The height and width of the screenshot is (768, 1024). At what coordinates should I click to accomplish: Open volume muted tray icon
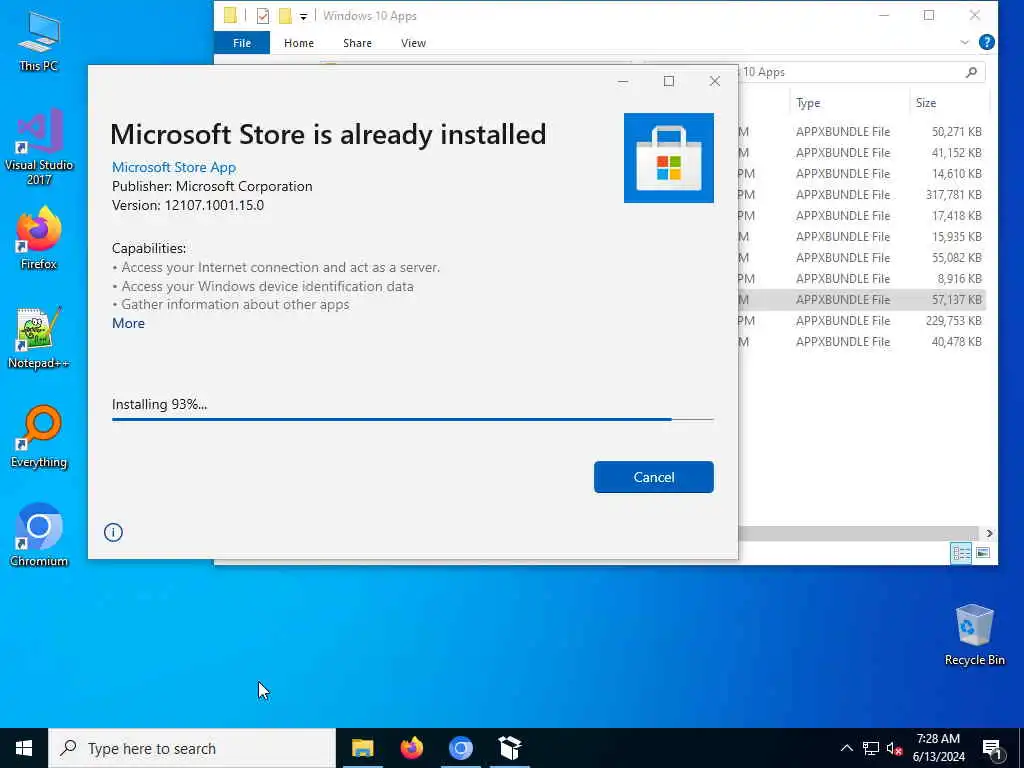pos(894,748)
